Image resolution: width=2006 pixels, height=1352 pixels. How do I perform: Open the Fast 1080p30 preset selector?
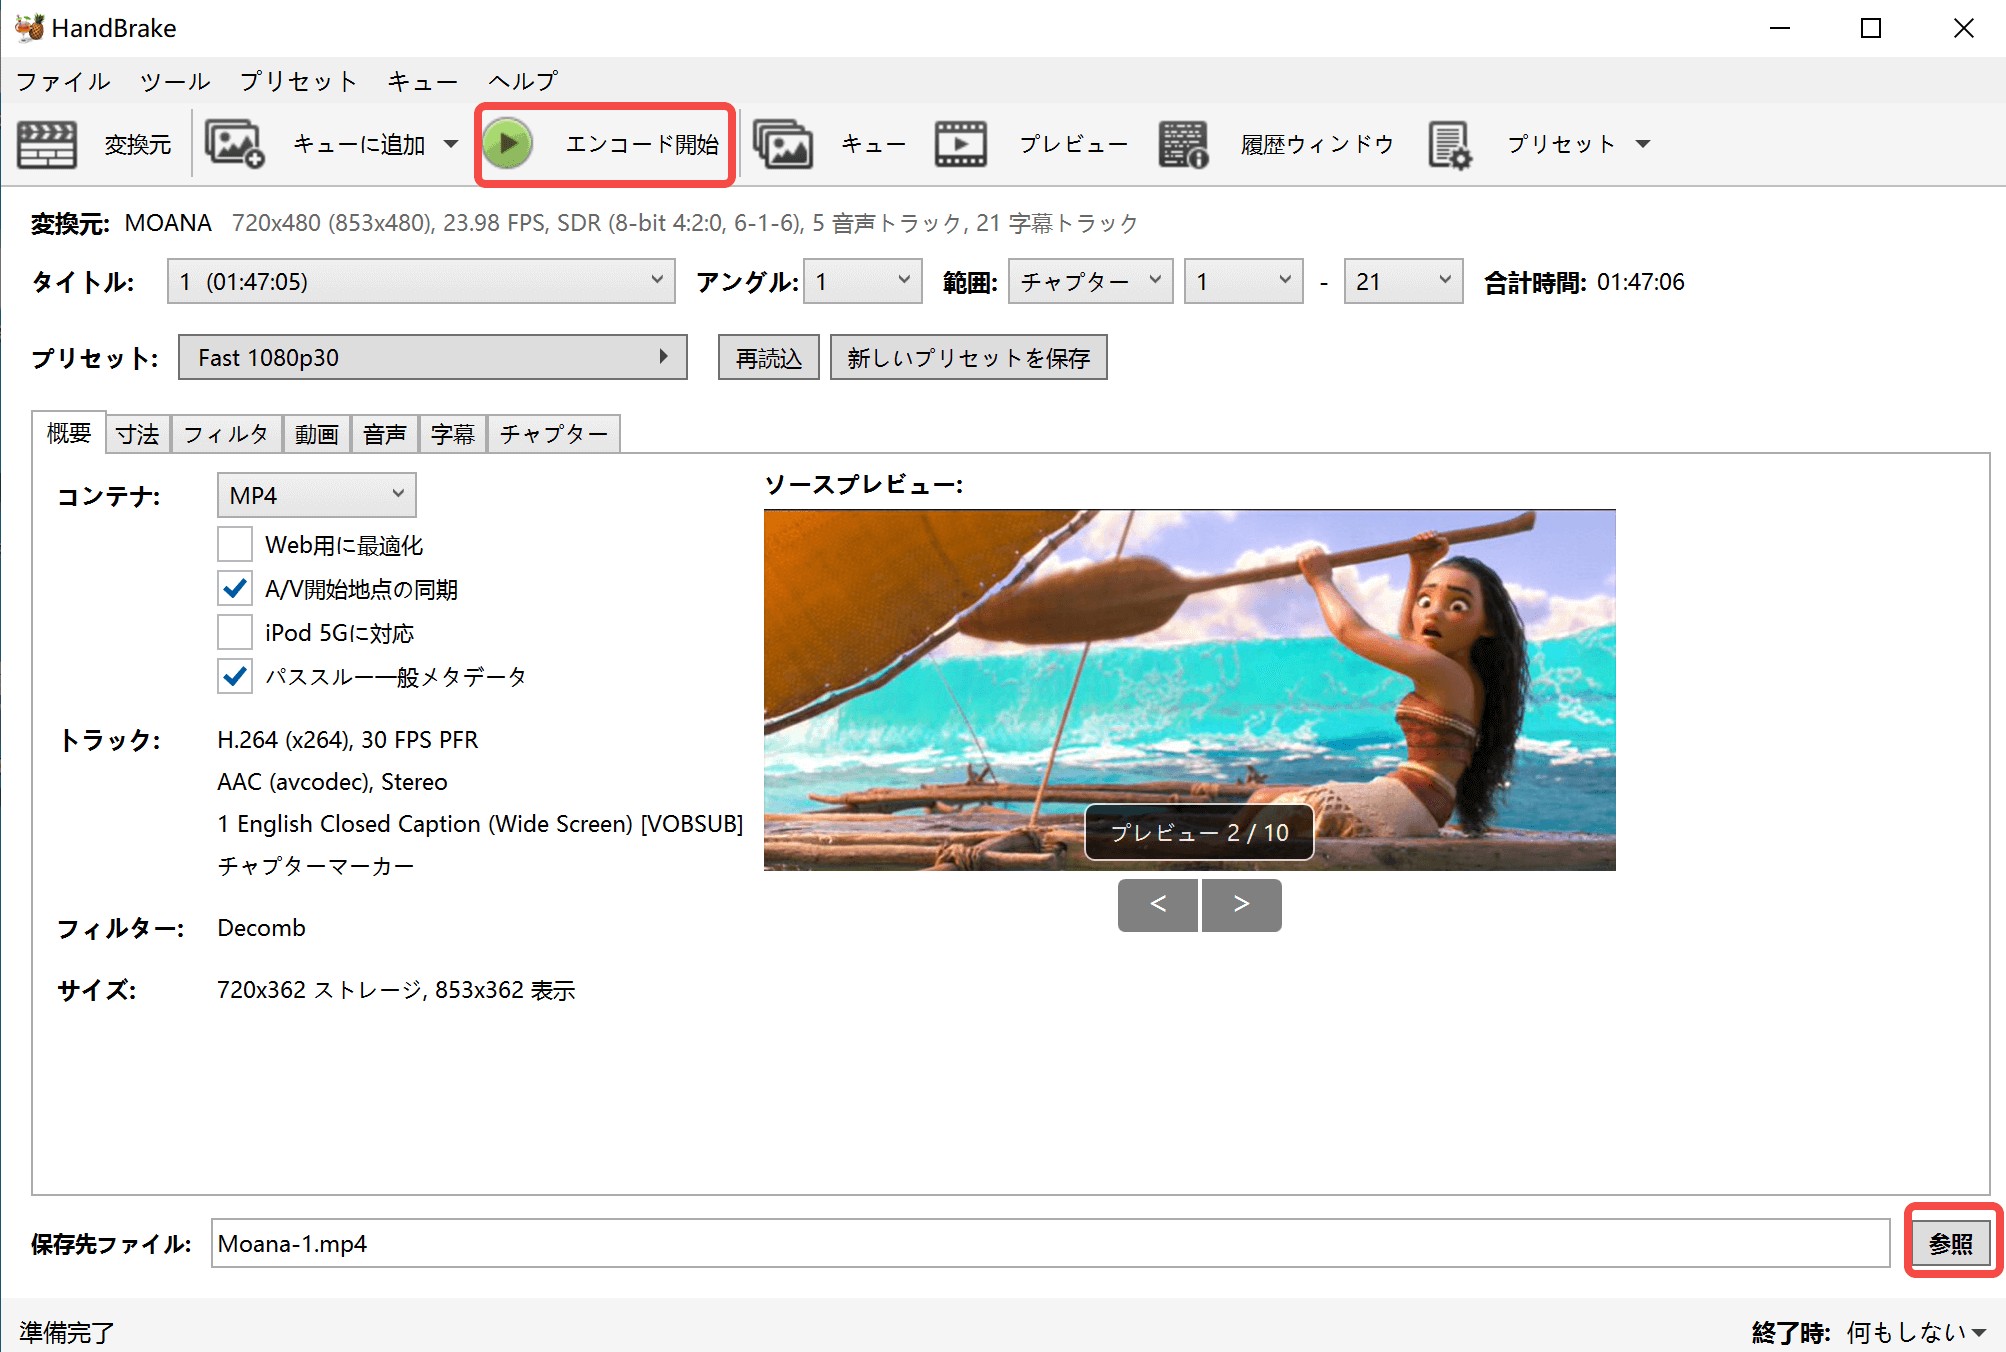click(x=432, y=357)
